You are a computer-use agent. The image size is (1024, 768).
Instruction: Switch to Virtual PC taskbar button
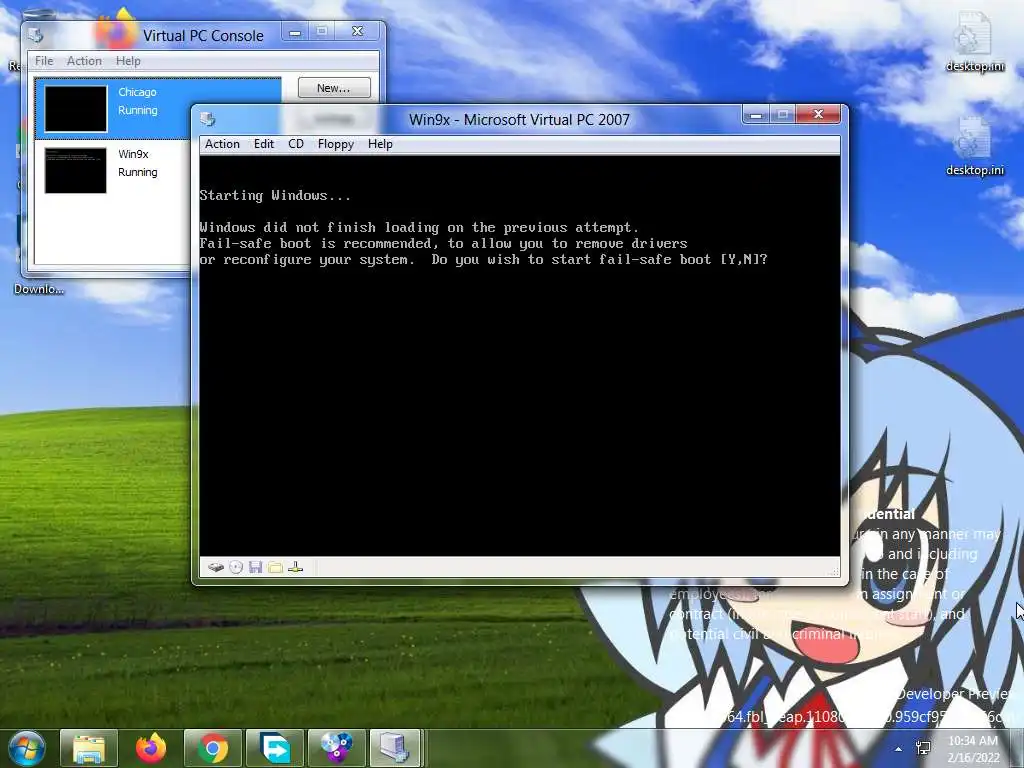[396, 748]
